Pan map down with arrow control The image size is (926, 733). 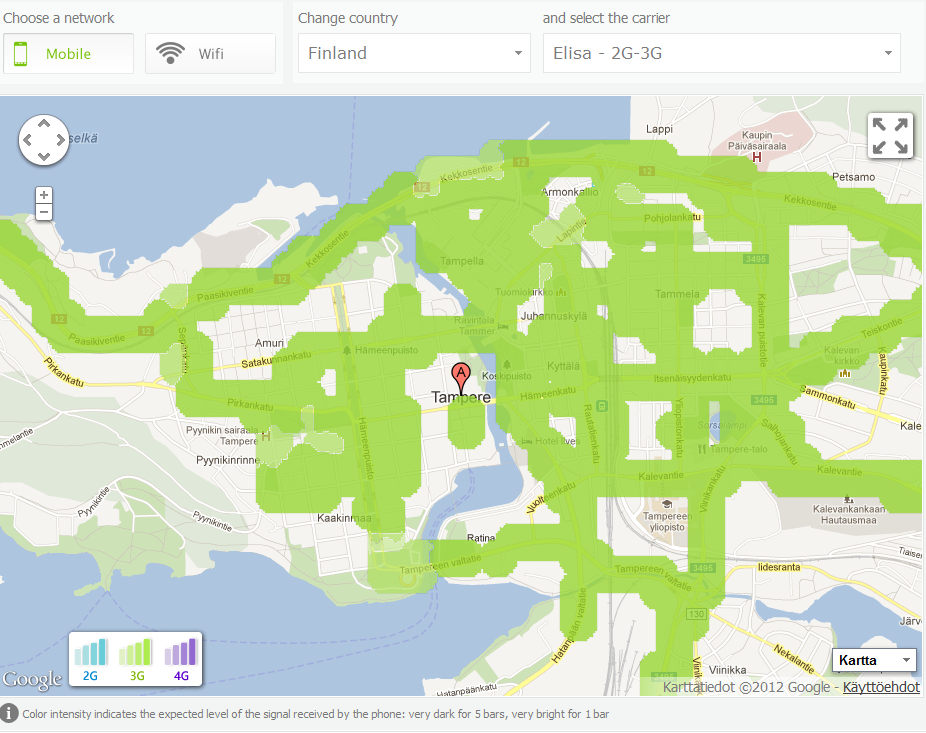click(44, 157)
